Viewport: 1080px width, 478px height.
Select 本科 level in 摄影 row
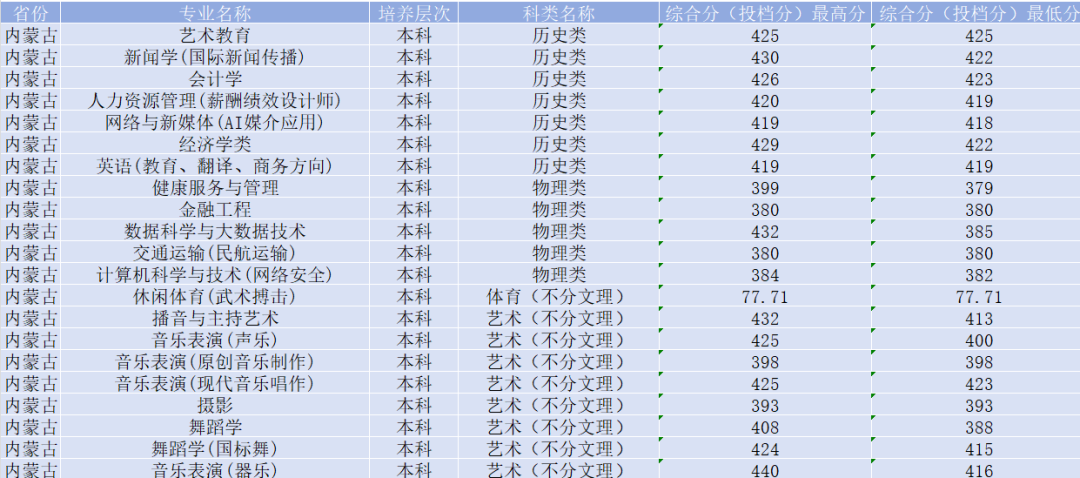pos(414,406)
